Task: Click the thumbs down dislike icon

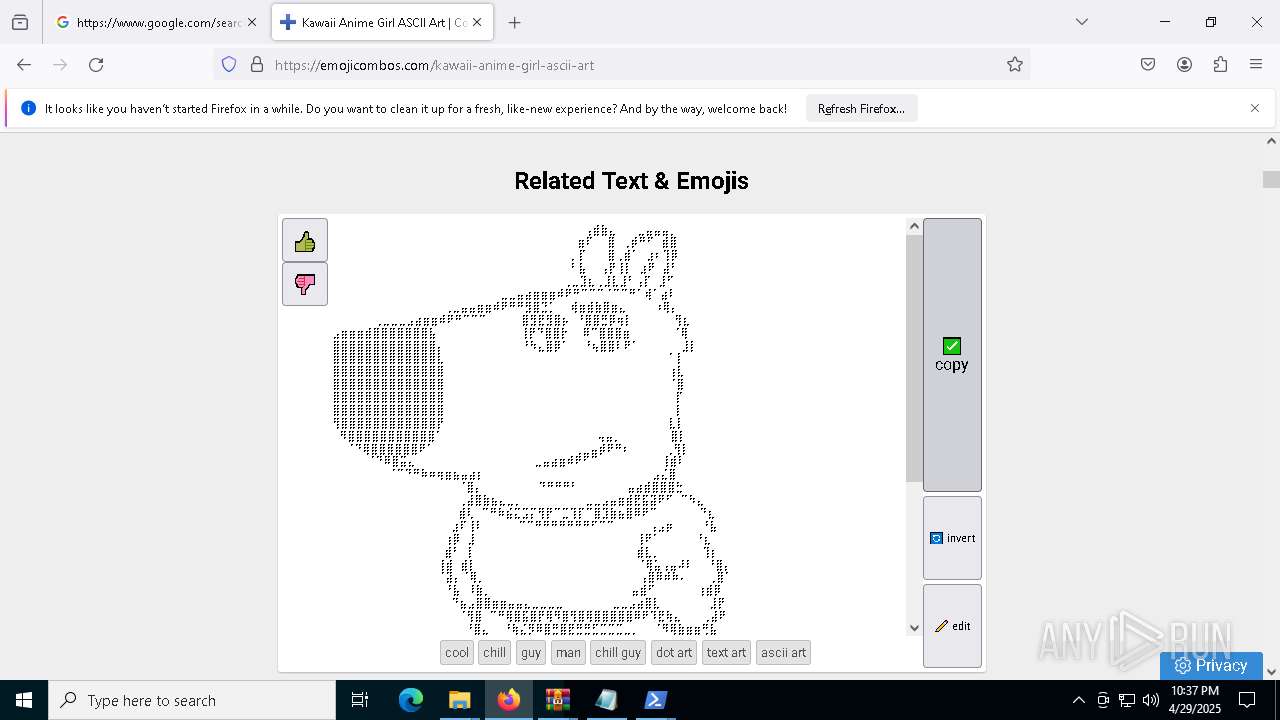Action: tap(305, 284)
